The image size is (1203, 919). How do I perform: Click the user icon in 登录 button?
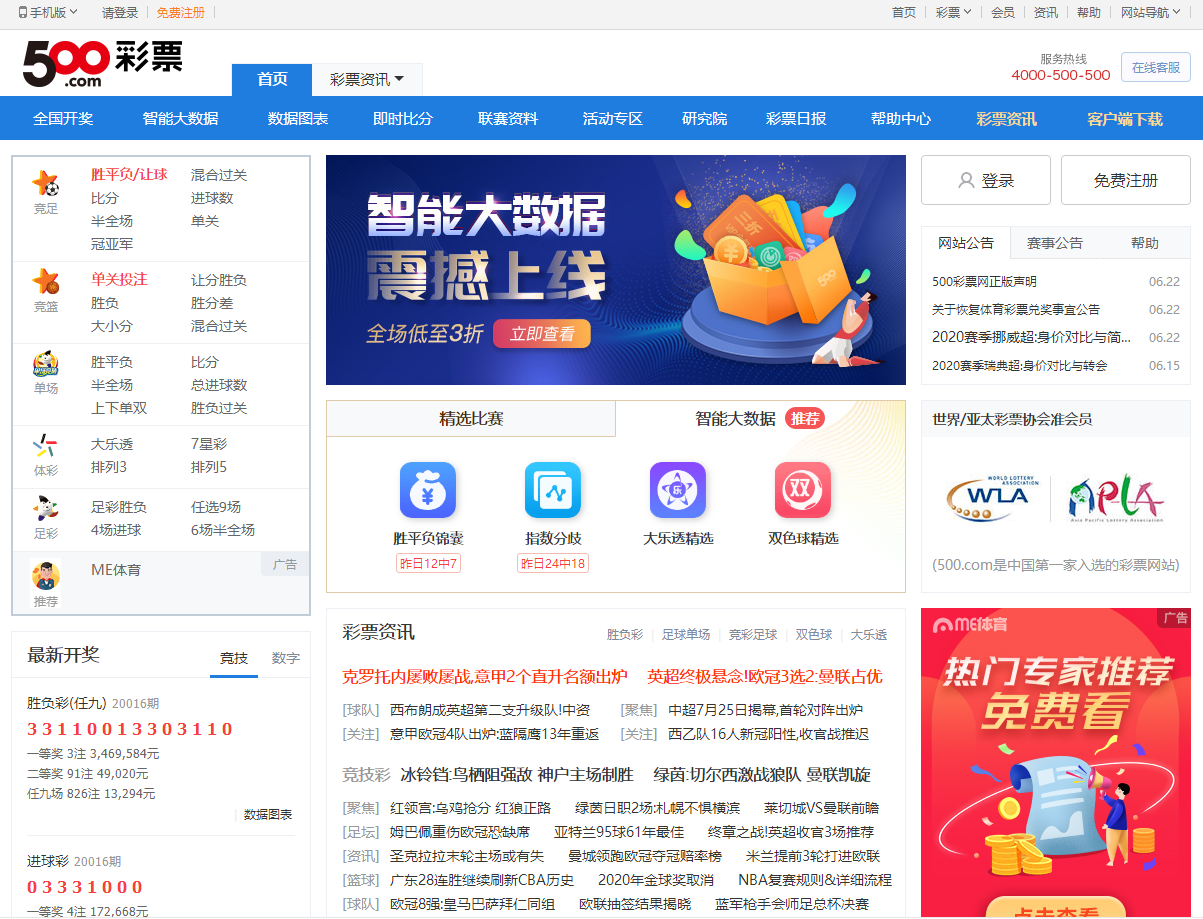966,180
